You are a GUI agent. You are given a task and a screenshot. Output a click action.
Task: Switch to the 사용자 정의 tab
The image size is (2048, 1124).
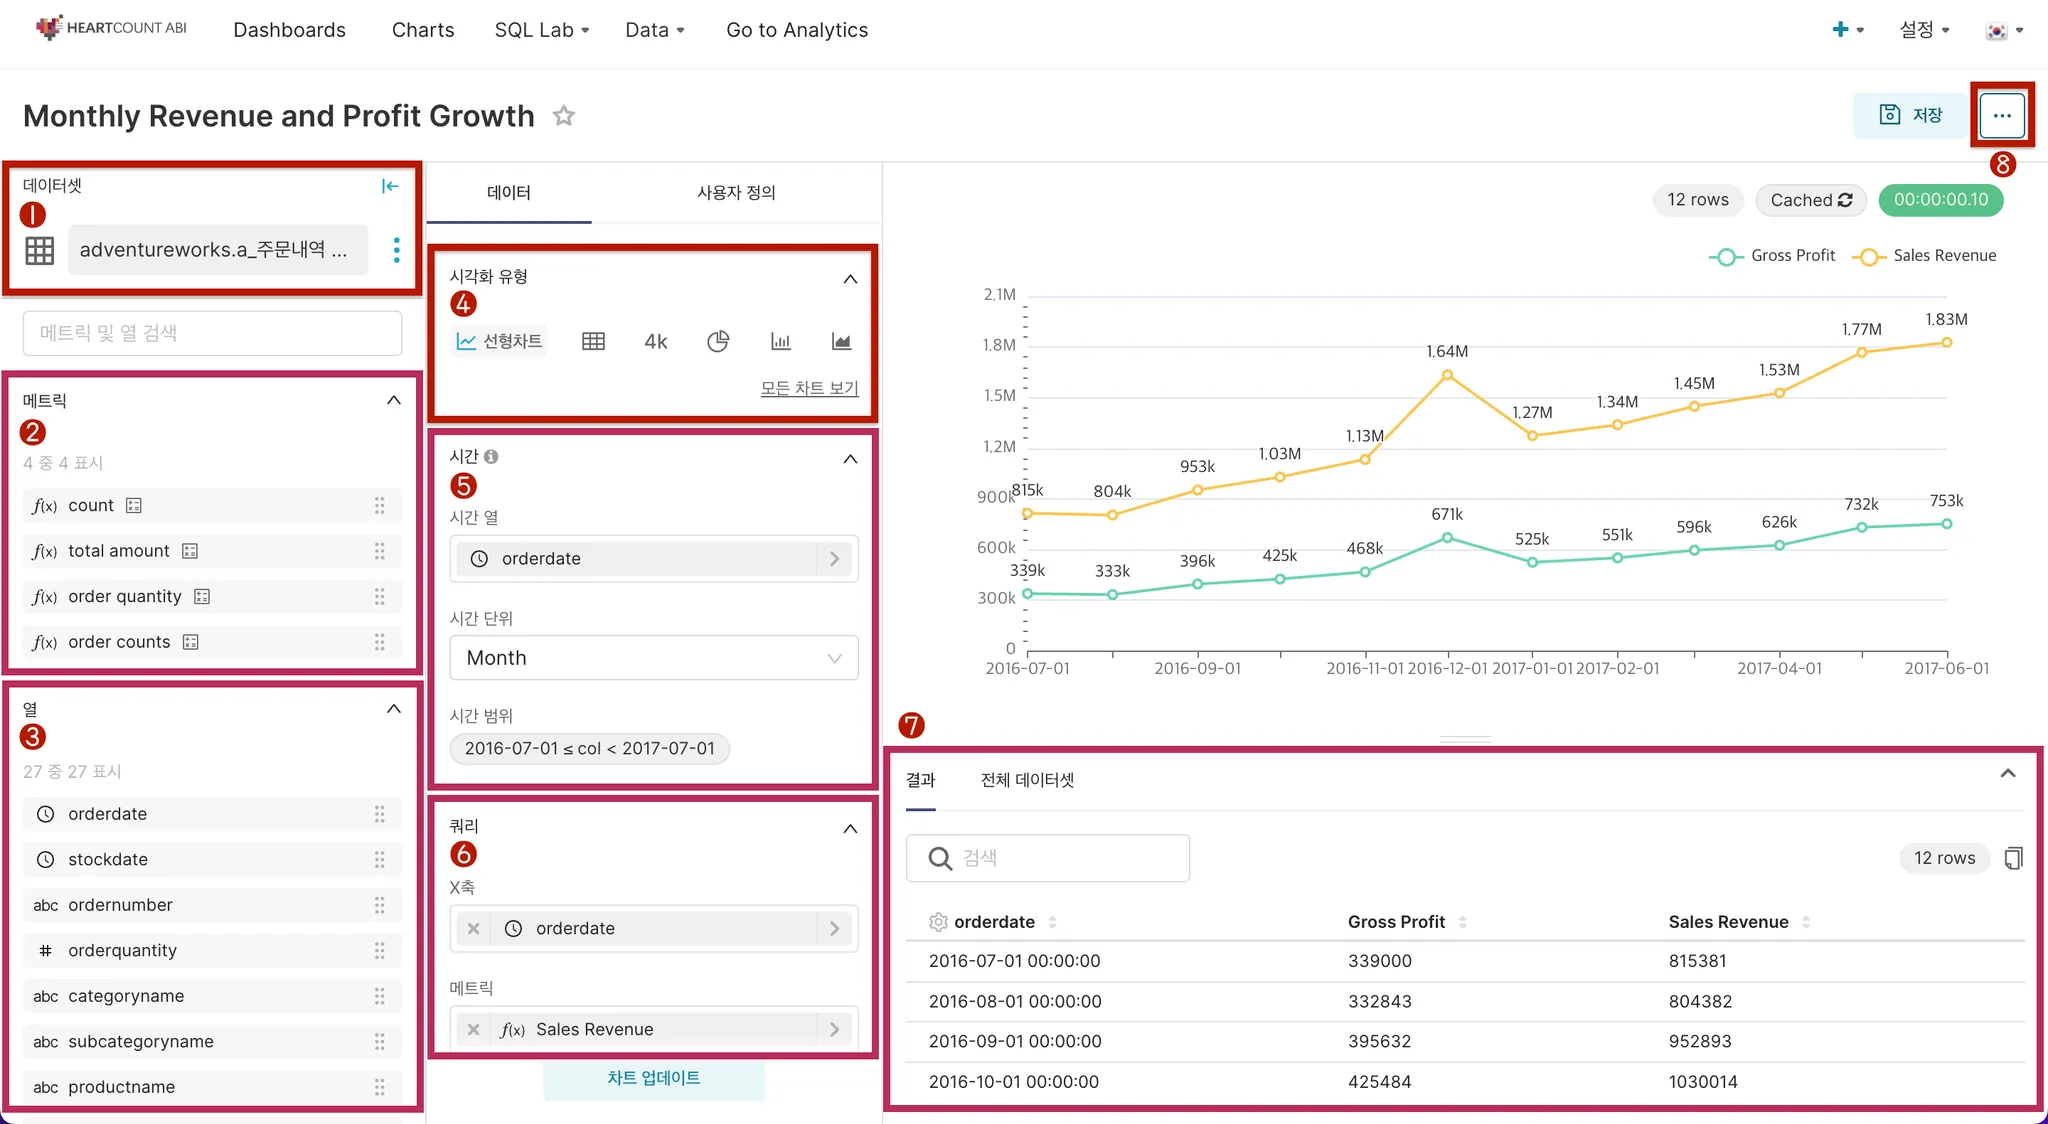click(x=736, y=193)
